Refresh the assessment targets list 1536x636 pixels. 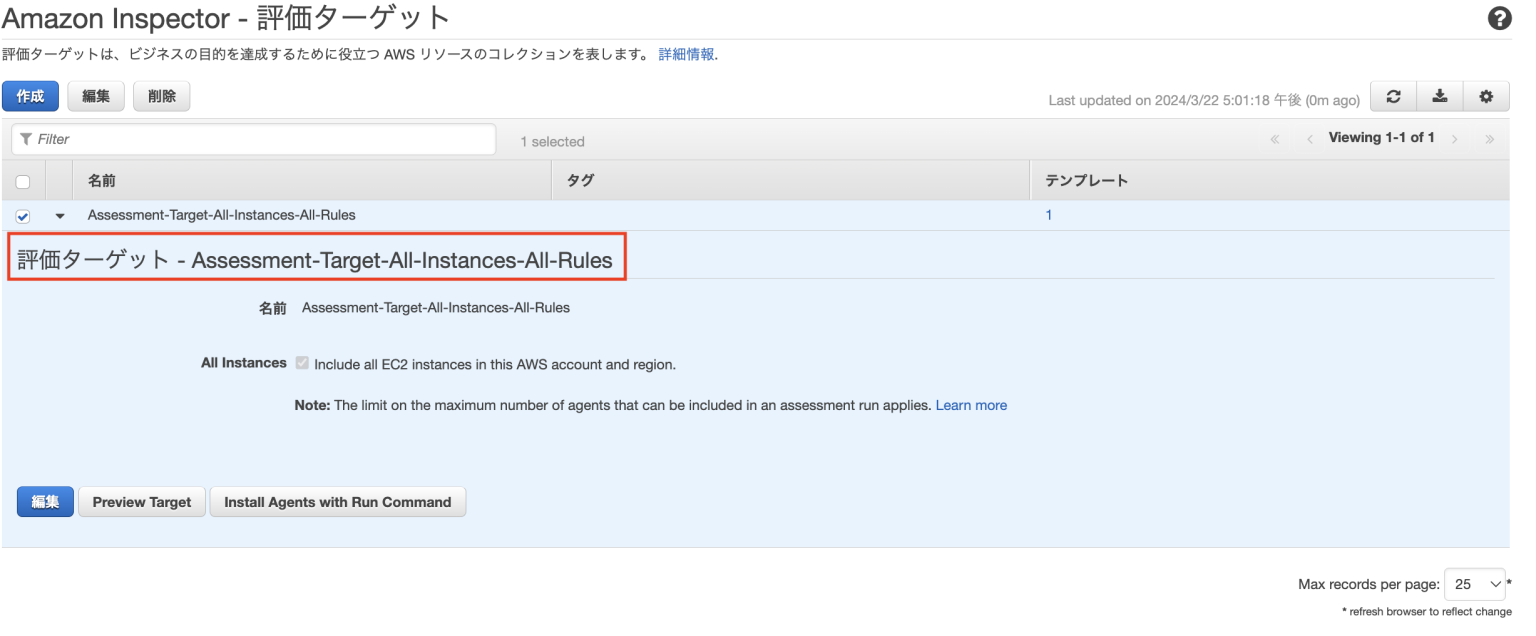point(1393,96)
